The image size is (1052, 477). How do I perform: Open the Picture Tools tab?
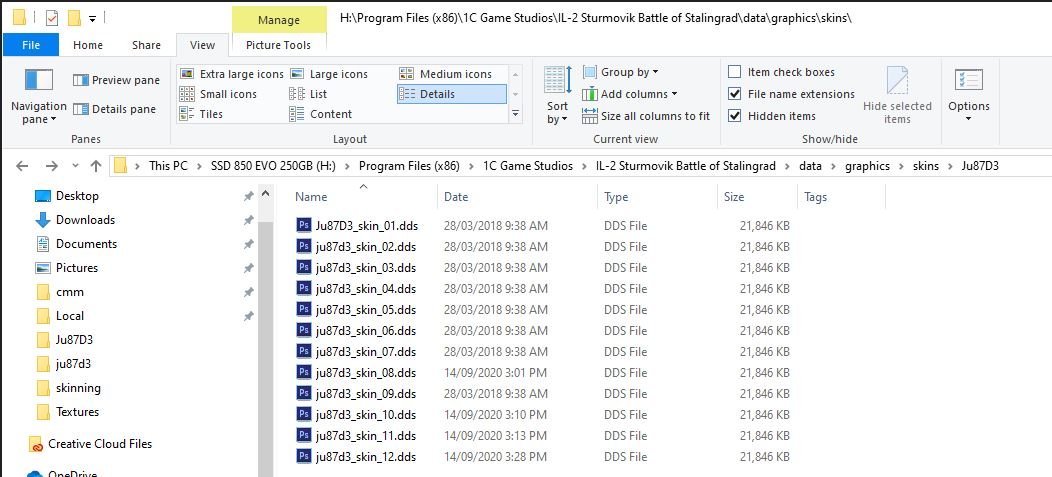tap(278, 45)
